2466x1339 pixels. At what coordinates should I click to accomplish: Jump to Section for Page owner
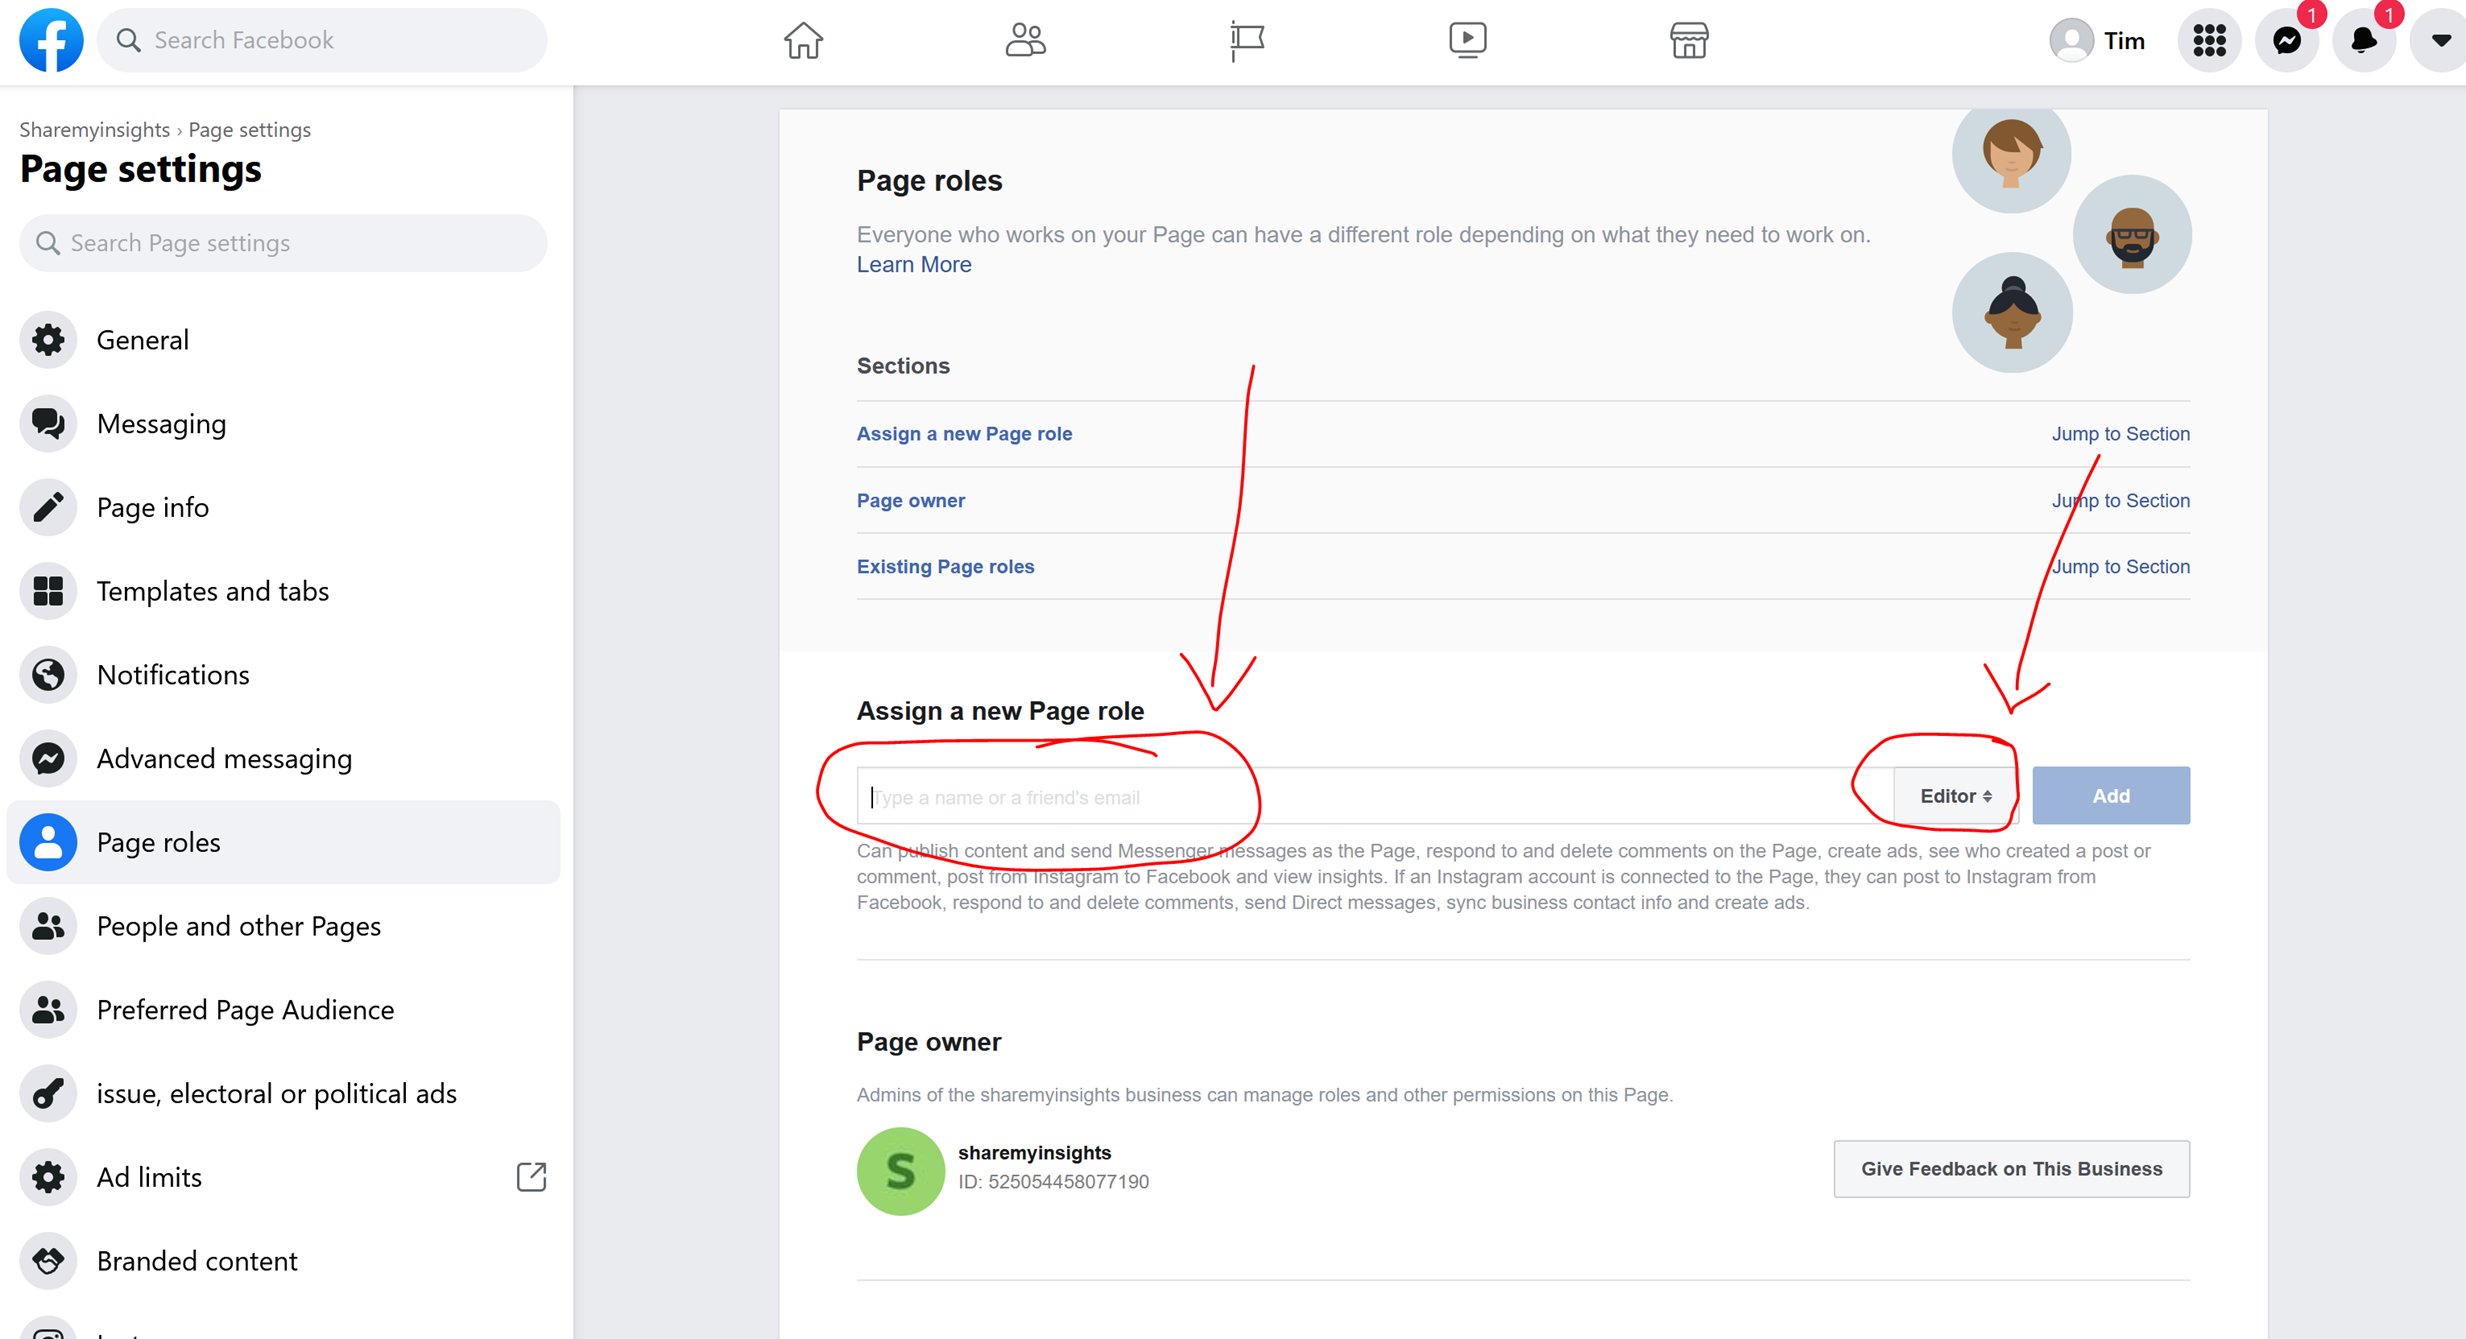(2120, 501)
